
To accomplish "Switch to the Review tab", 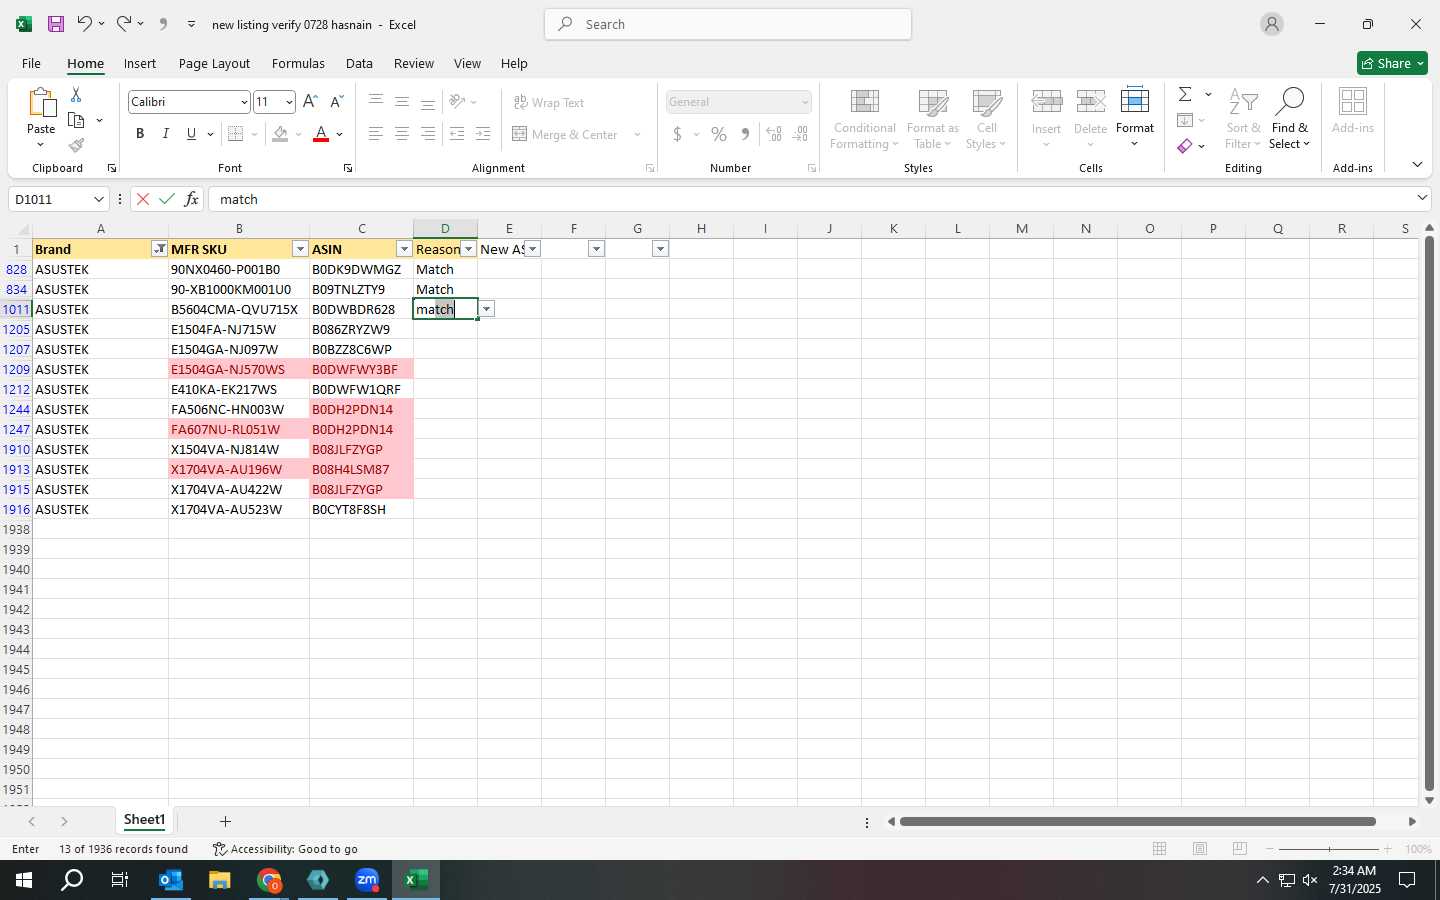I will click(x=413, y=63).
